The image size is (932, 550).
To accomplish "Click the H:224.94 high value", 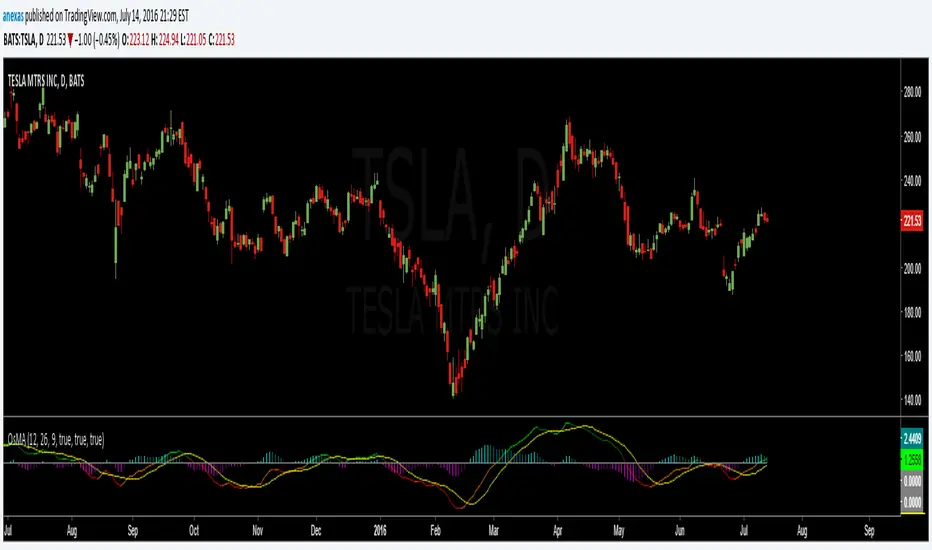I will [165, 40].
